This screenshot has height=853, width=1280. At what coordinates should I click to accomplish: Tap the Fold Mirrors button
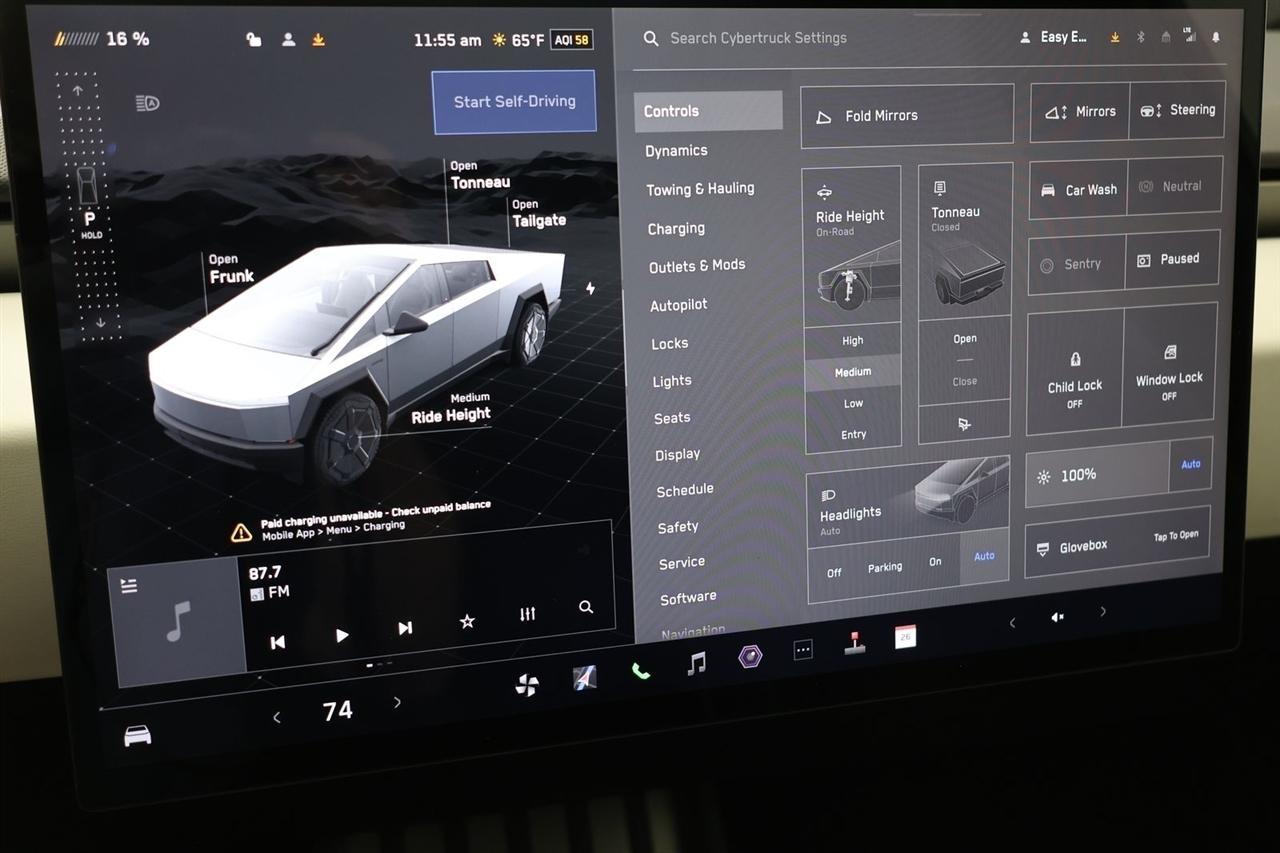(906, 116)
